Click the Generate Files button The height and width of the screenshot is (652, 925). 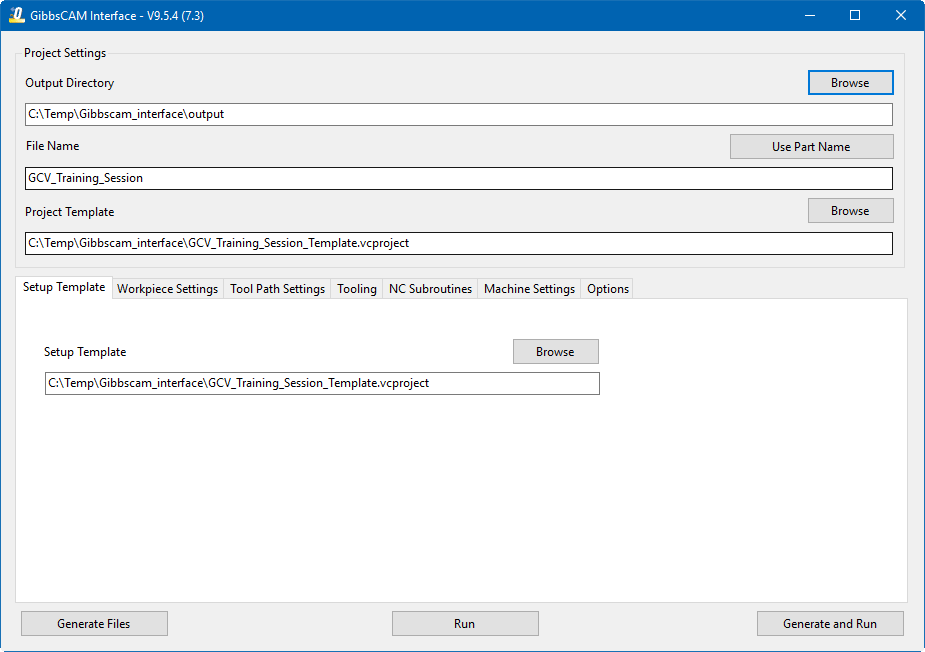coord(94,624)
